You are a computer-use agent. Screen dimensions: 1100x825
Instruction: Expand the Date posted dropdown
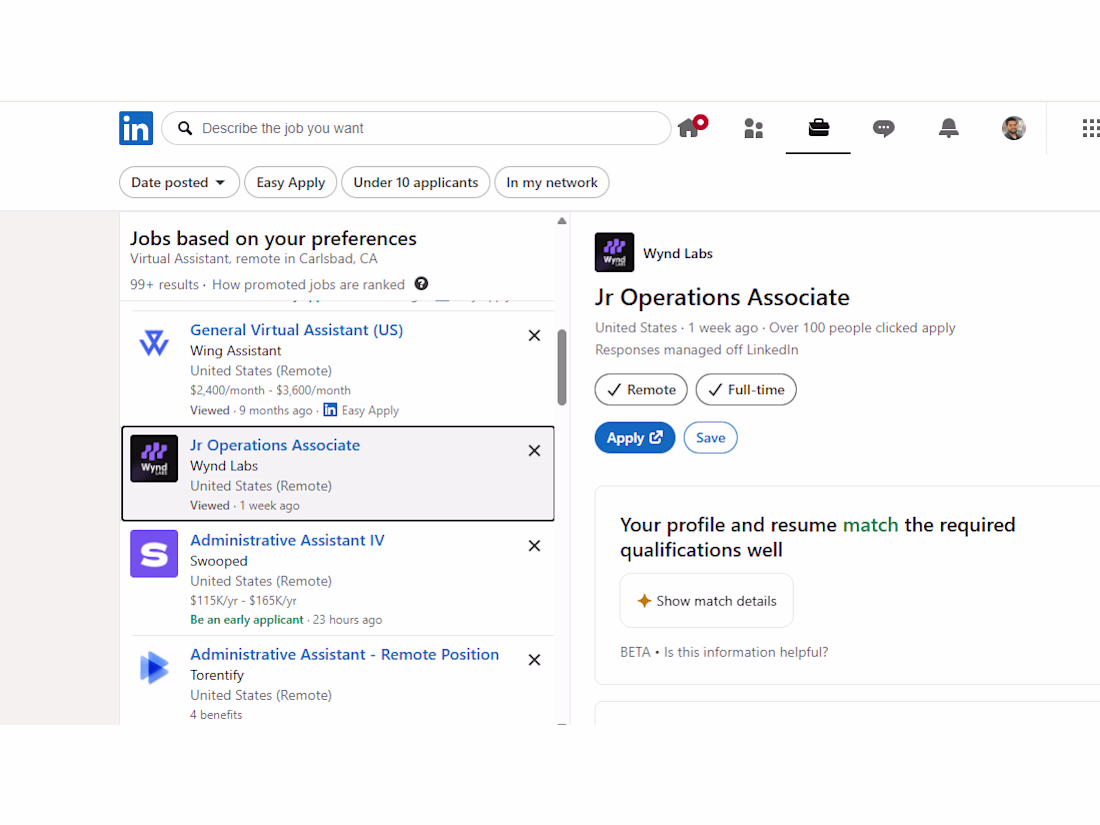180,182
